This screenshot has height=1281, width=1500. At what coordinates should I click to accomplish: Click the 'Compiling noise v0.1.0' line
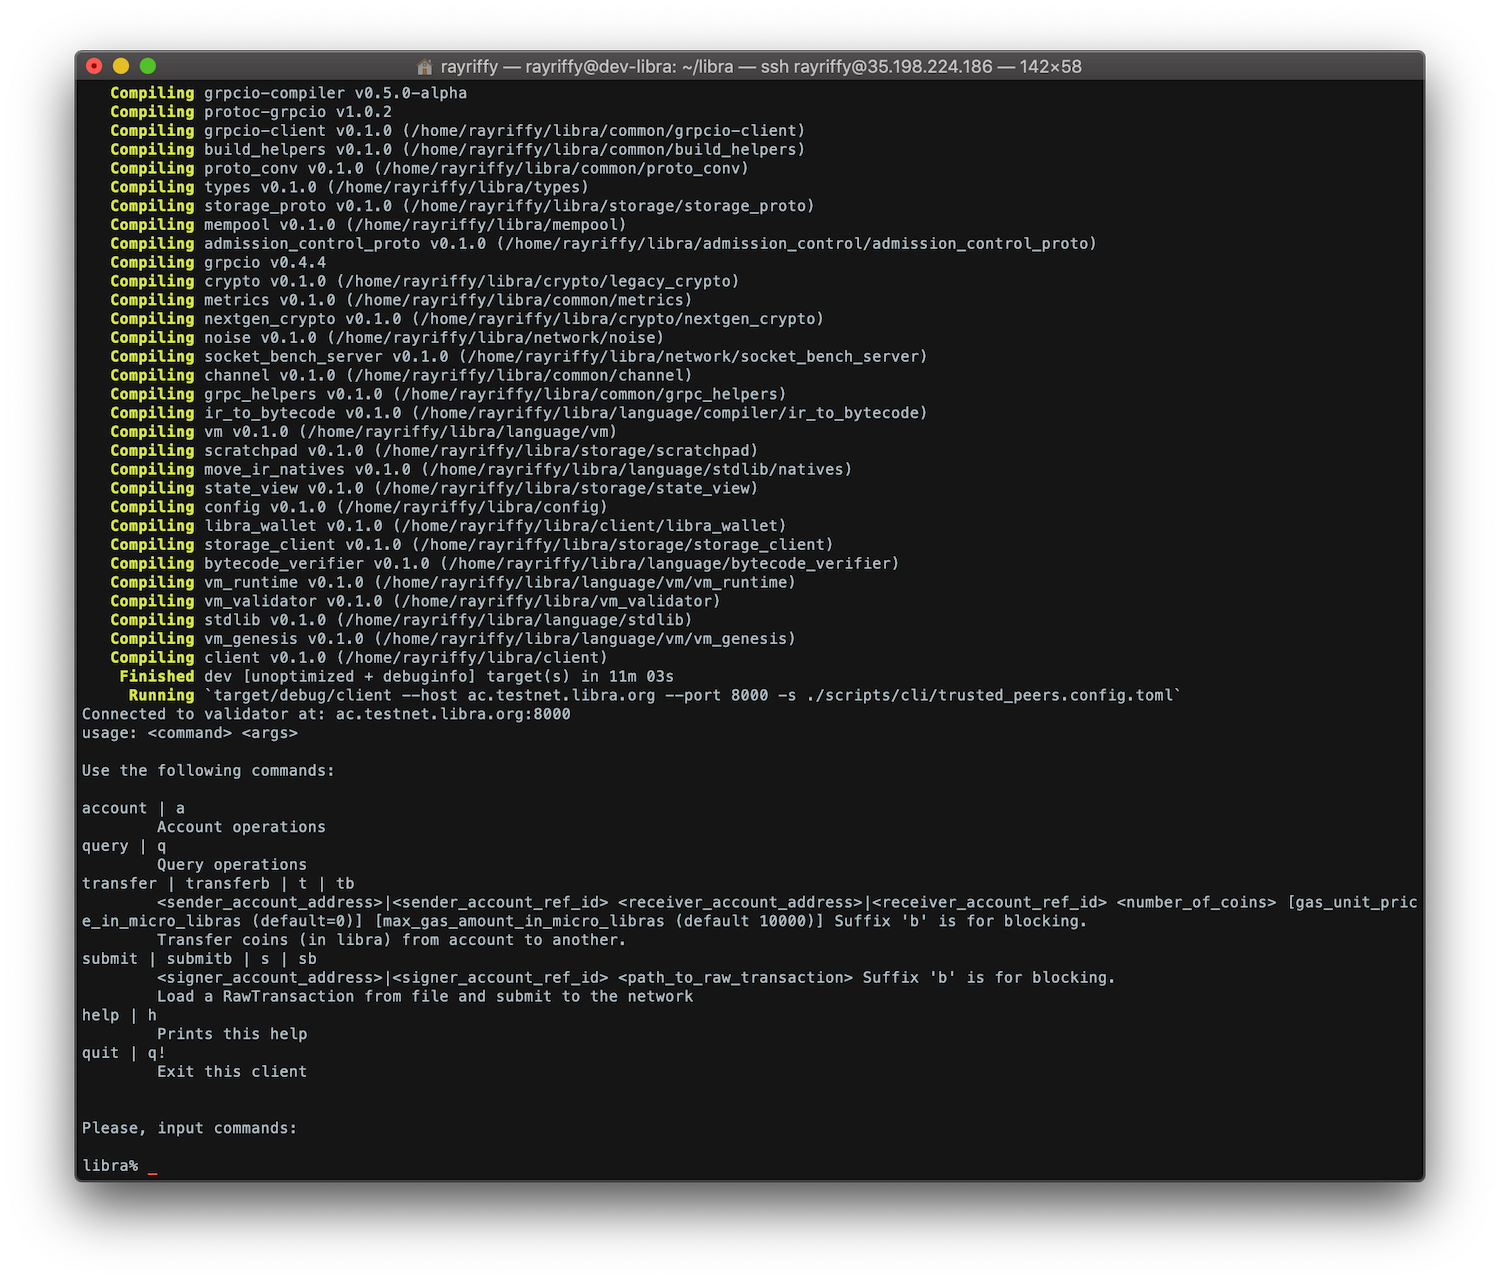(x=387, y=338)
